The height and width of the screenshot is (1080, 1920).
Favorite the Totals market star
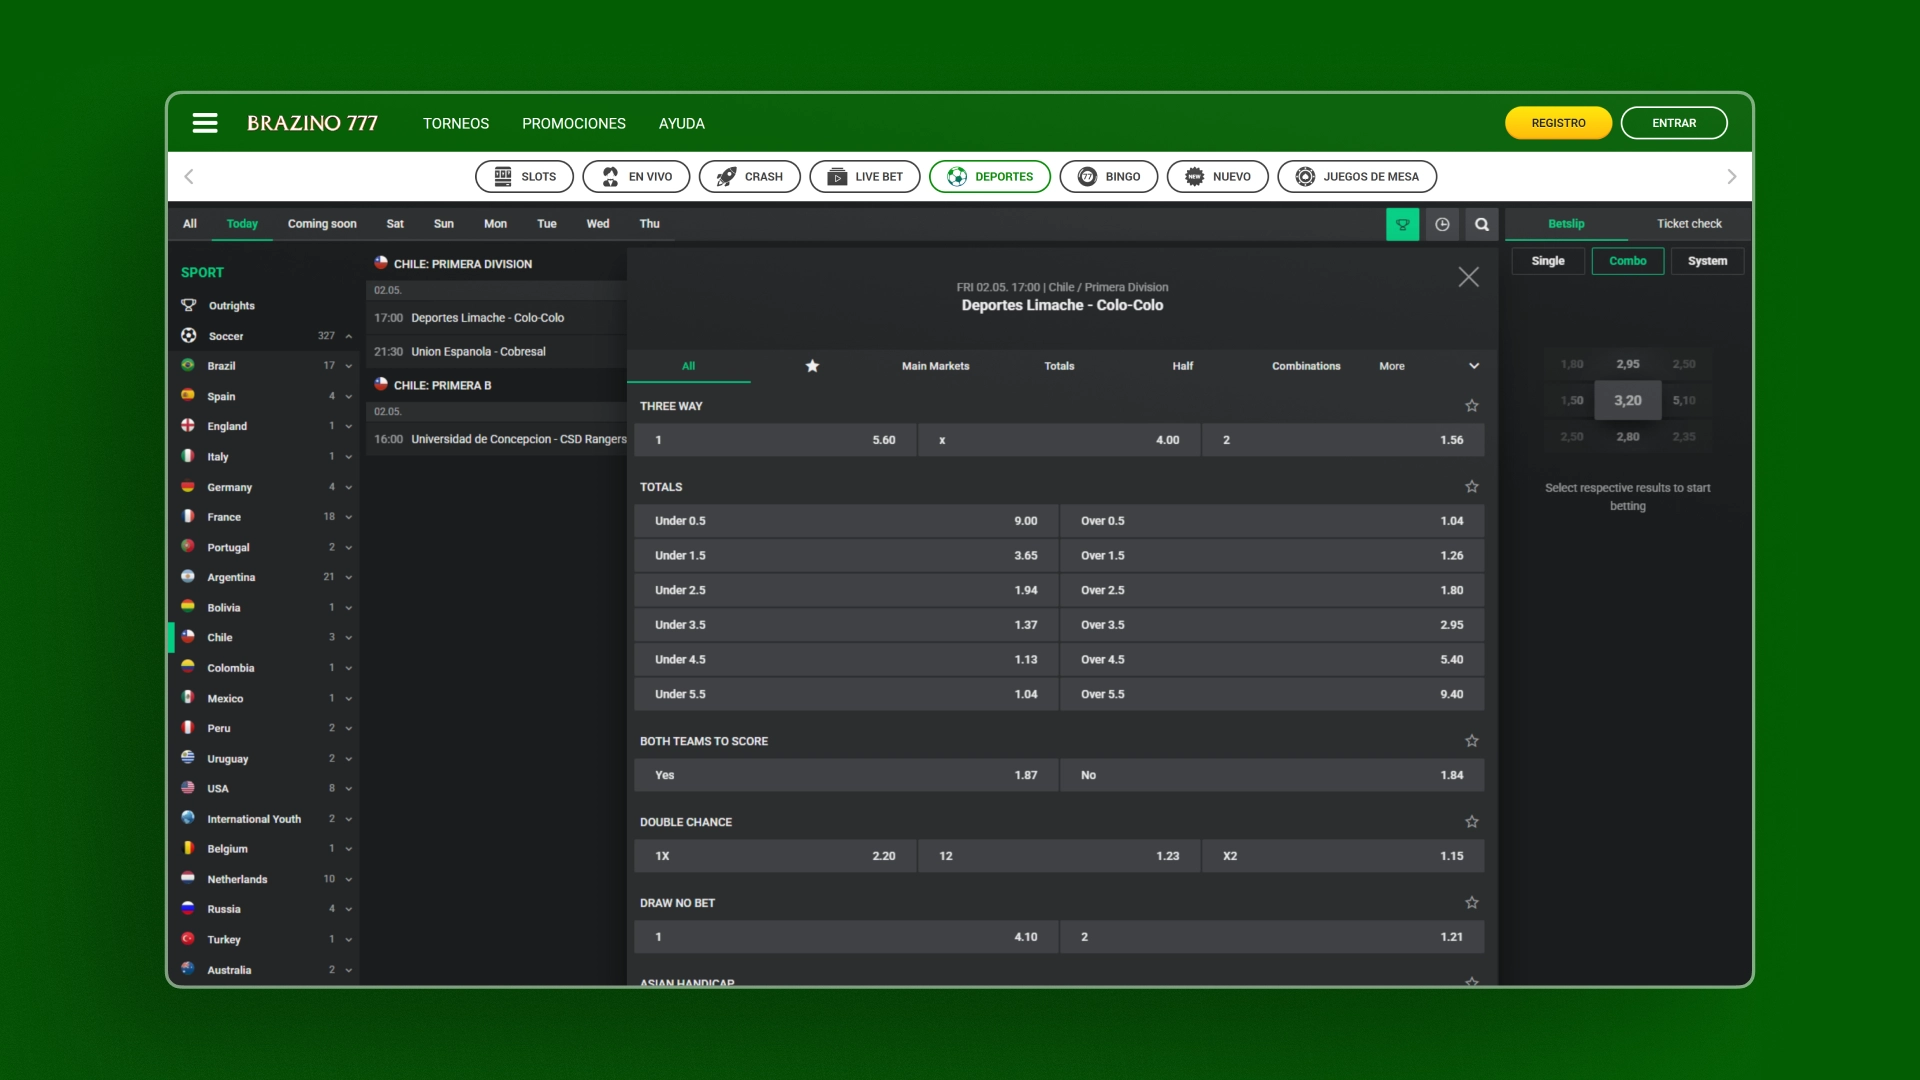(x=1472, y=487)
